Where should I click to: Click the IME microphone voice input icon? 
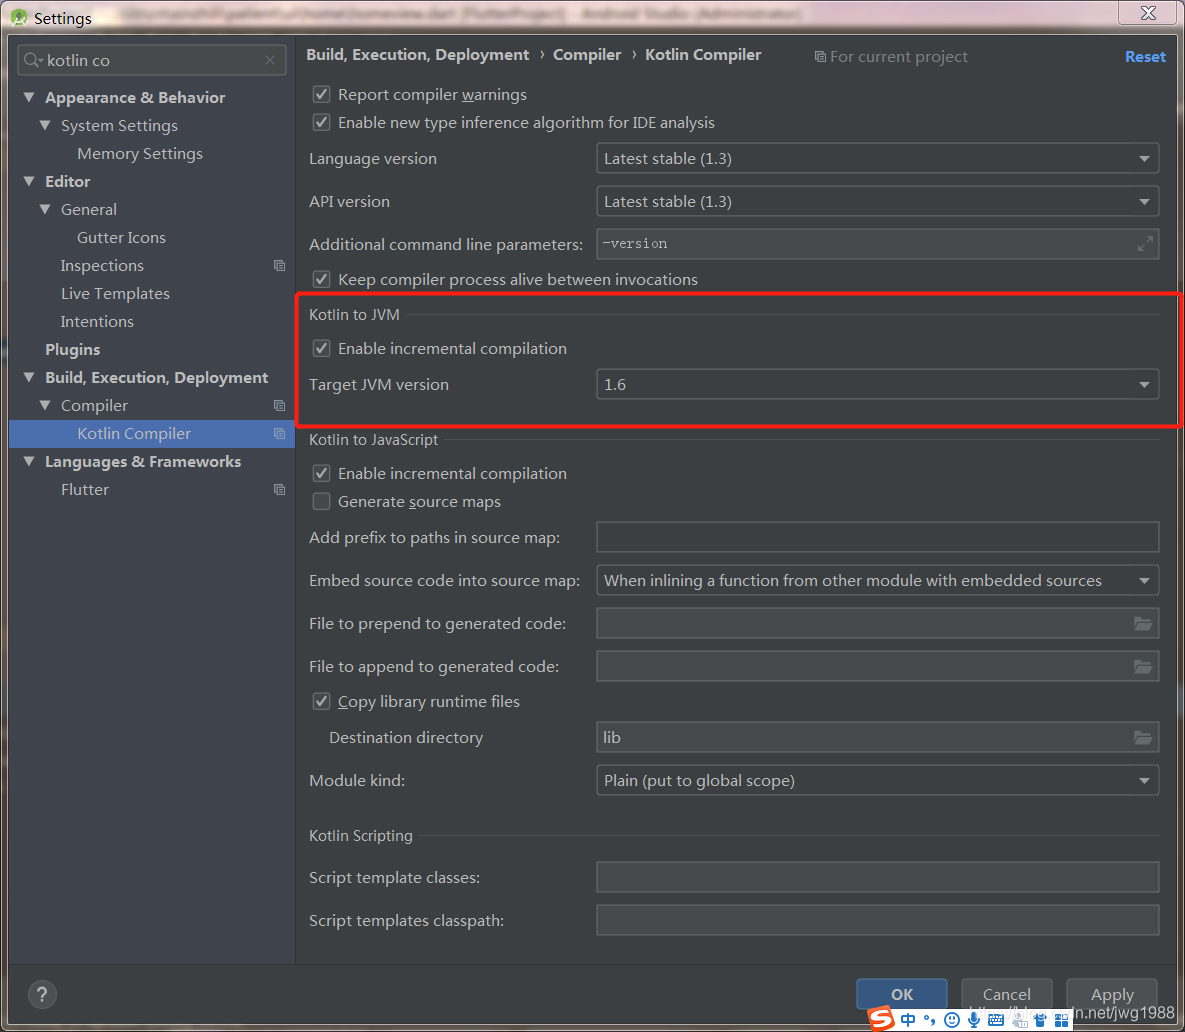(x=974, y=1020)
